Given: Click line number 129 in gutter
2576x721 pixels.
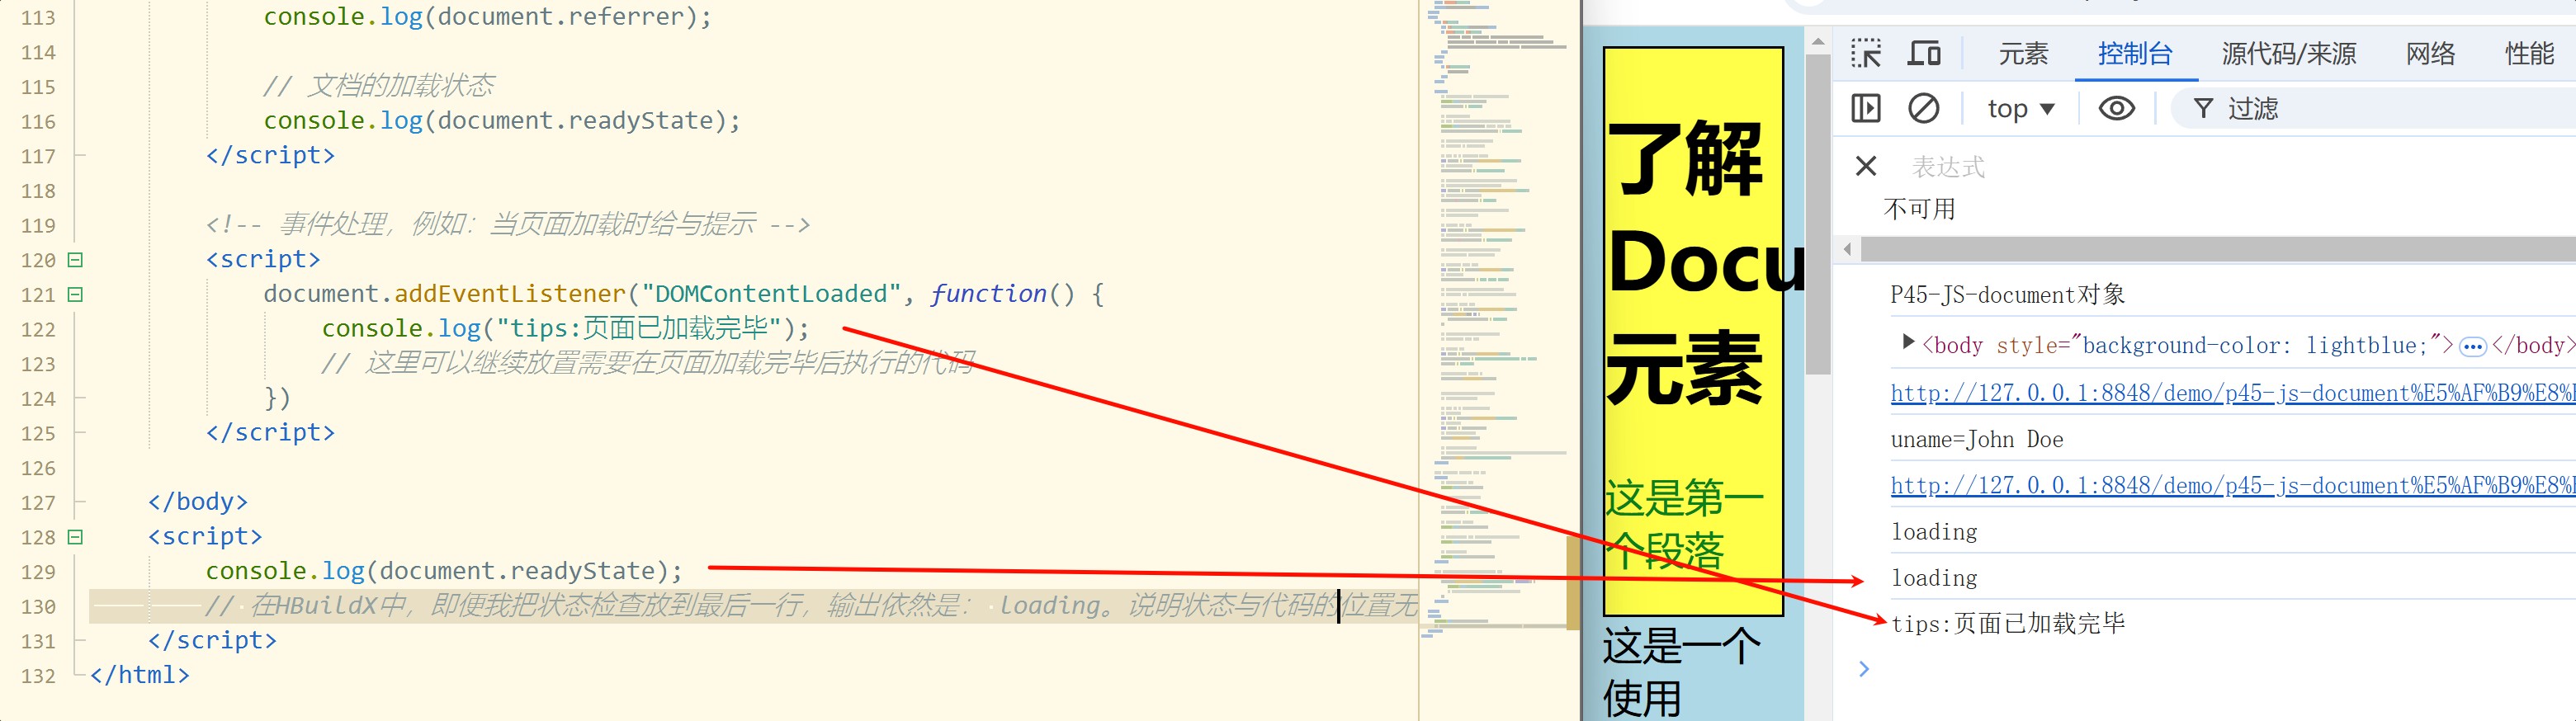Looking at the screenshot, I should [x=38, y=572].
